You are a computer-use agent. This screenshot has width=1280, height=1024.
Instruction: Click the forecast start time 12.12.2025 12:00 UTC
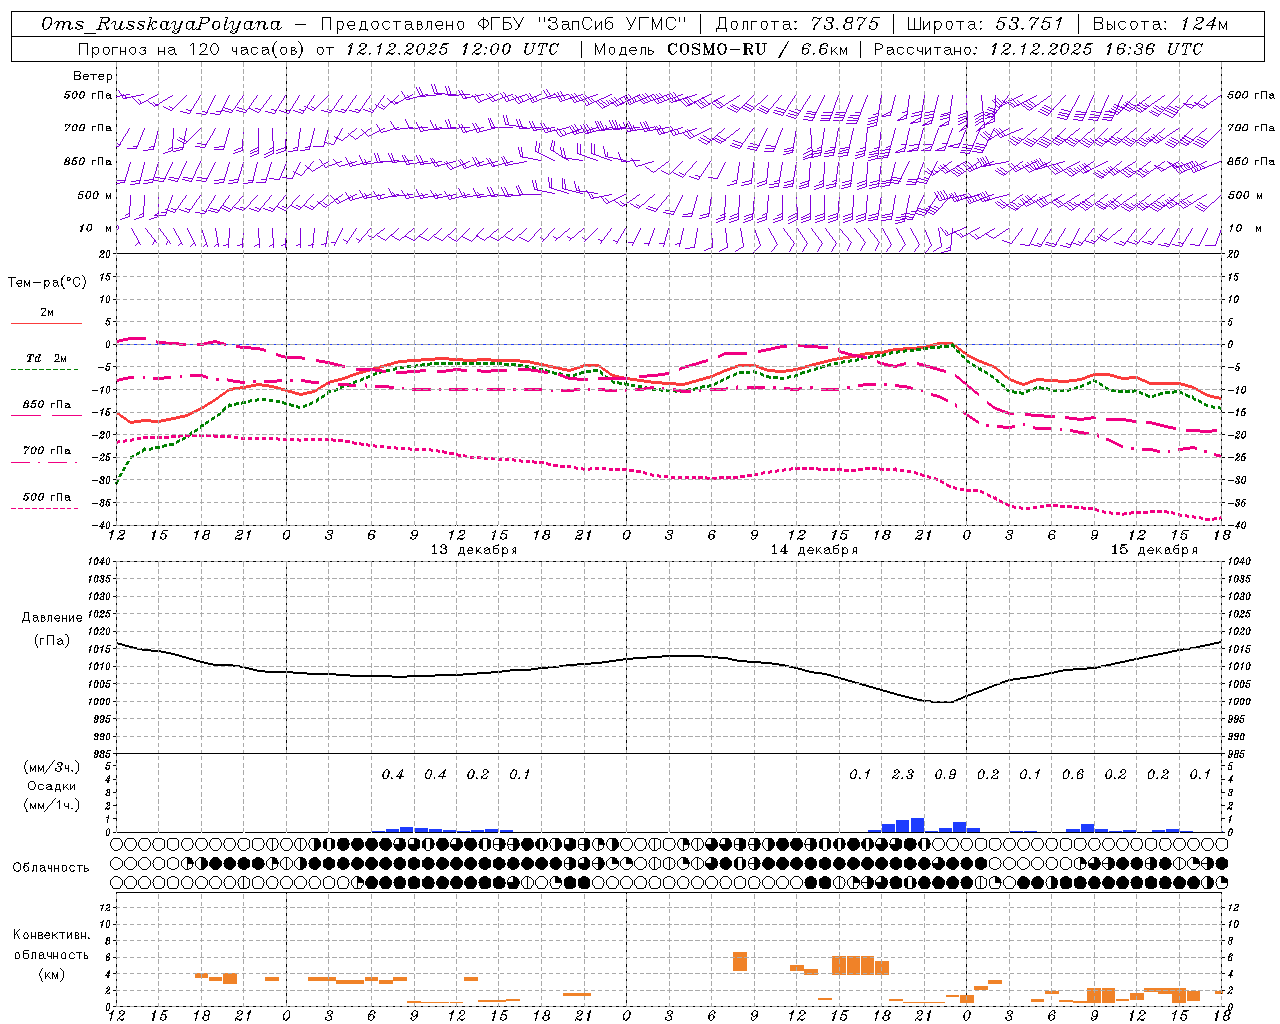click(x=452, y=49)
